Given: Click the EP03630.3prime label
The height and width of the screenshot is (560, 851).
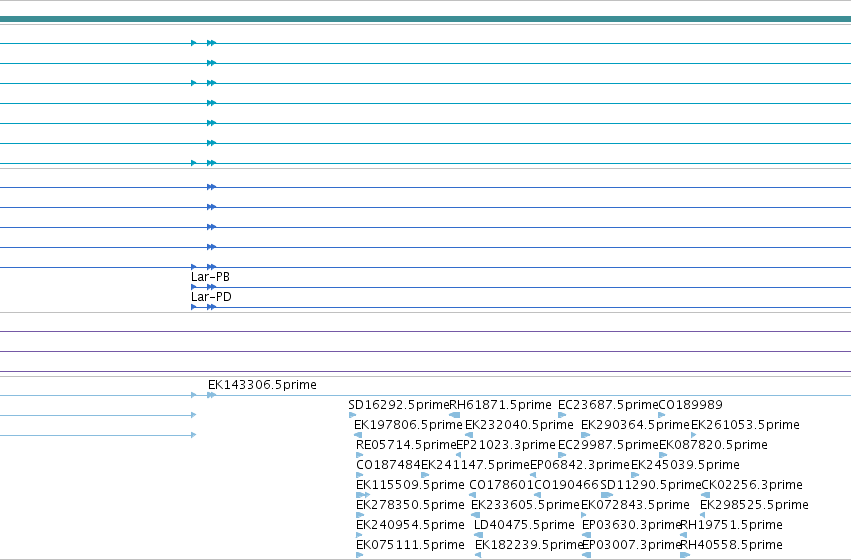Looking at the screenshot, I should point(631,525).
